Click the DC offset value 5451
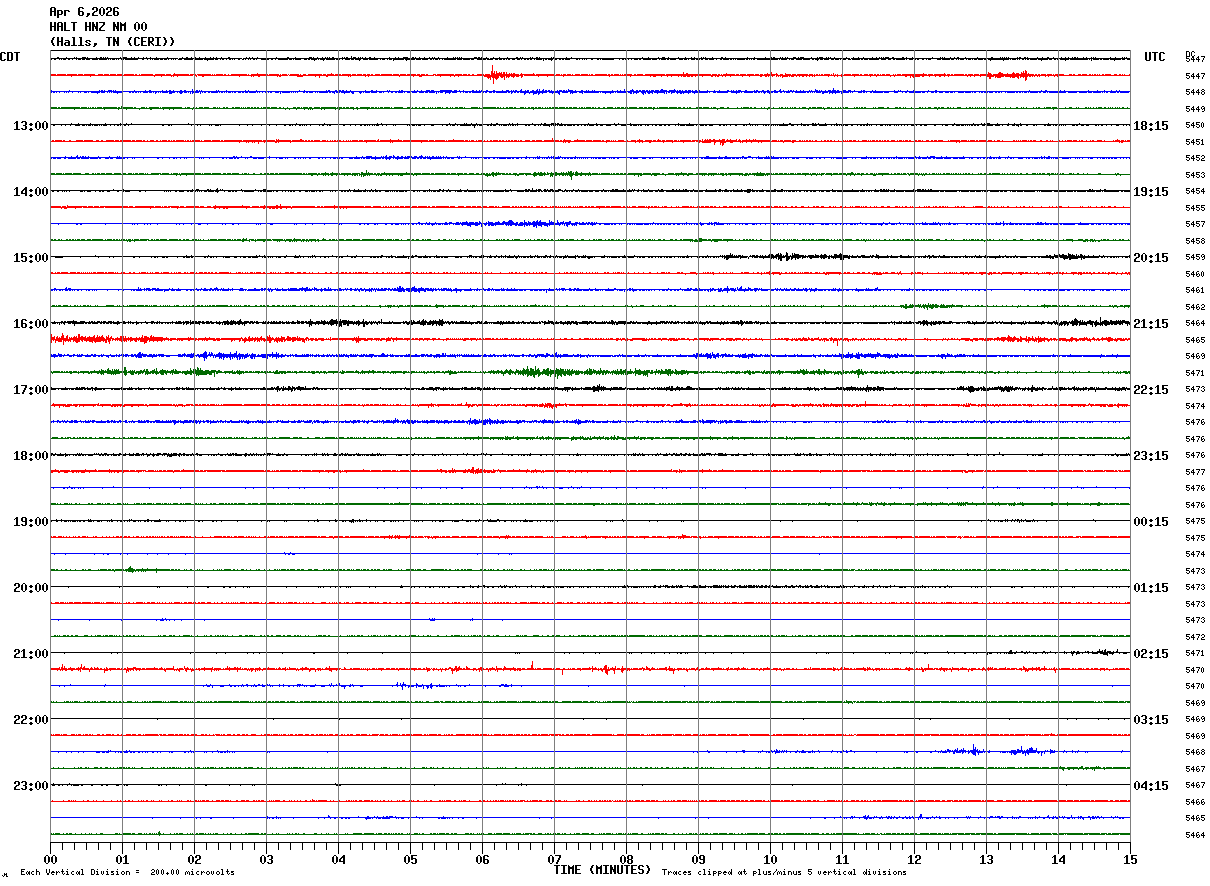The width and height of the screenshot is (1210, 886). click(x=1195, y=142)
